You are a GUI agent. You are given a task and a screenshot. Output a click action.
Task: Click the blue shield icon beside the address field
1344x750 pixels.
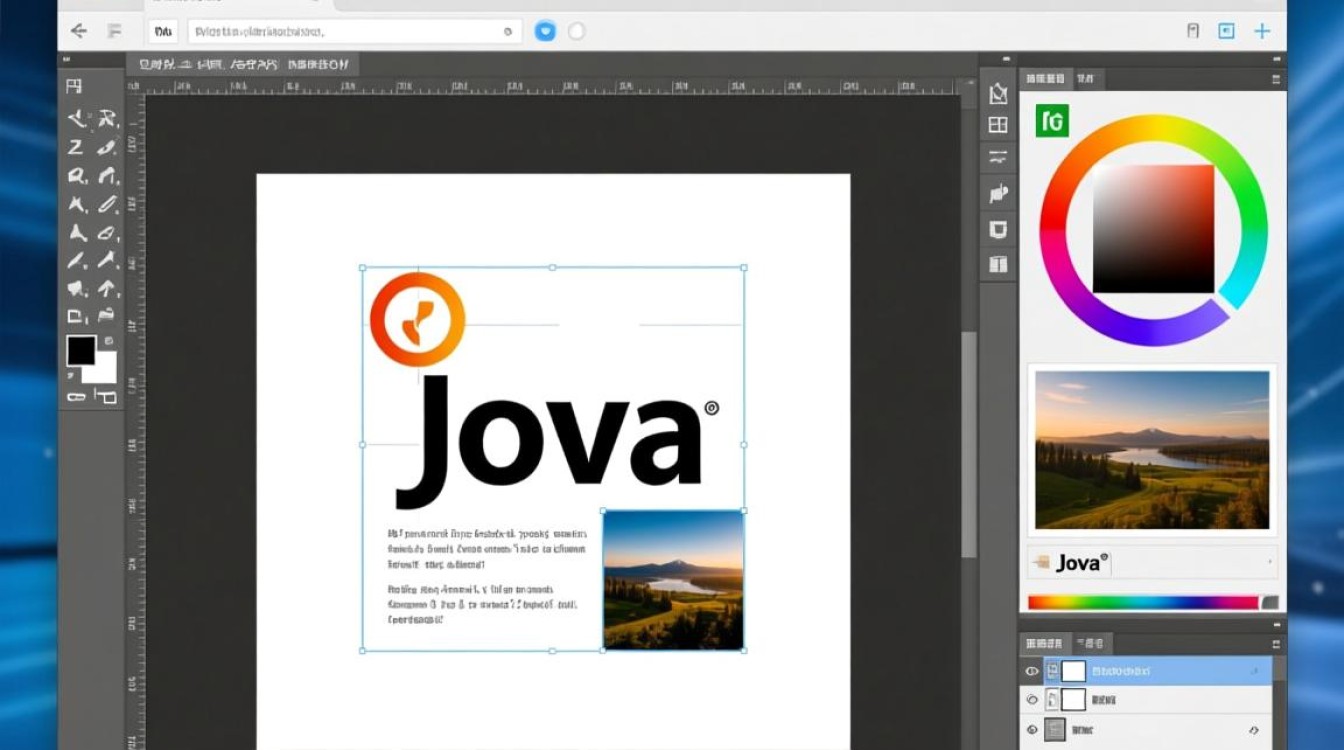pyautogui.click(x=545, y=32)
